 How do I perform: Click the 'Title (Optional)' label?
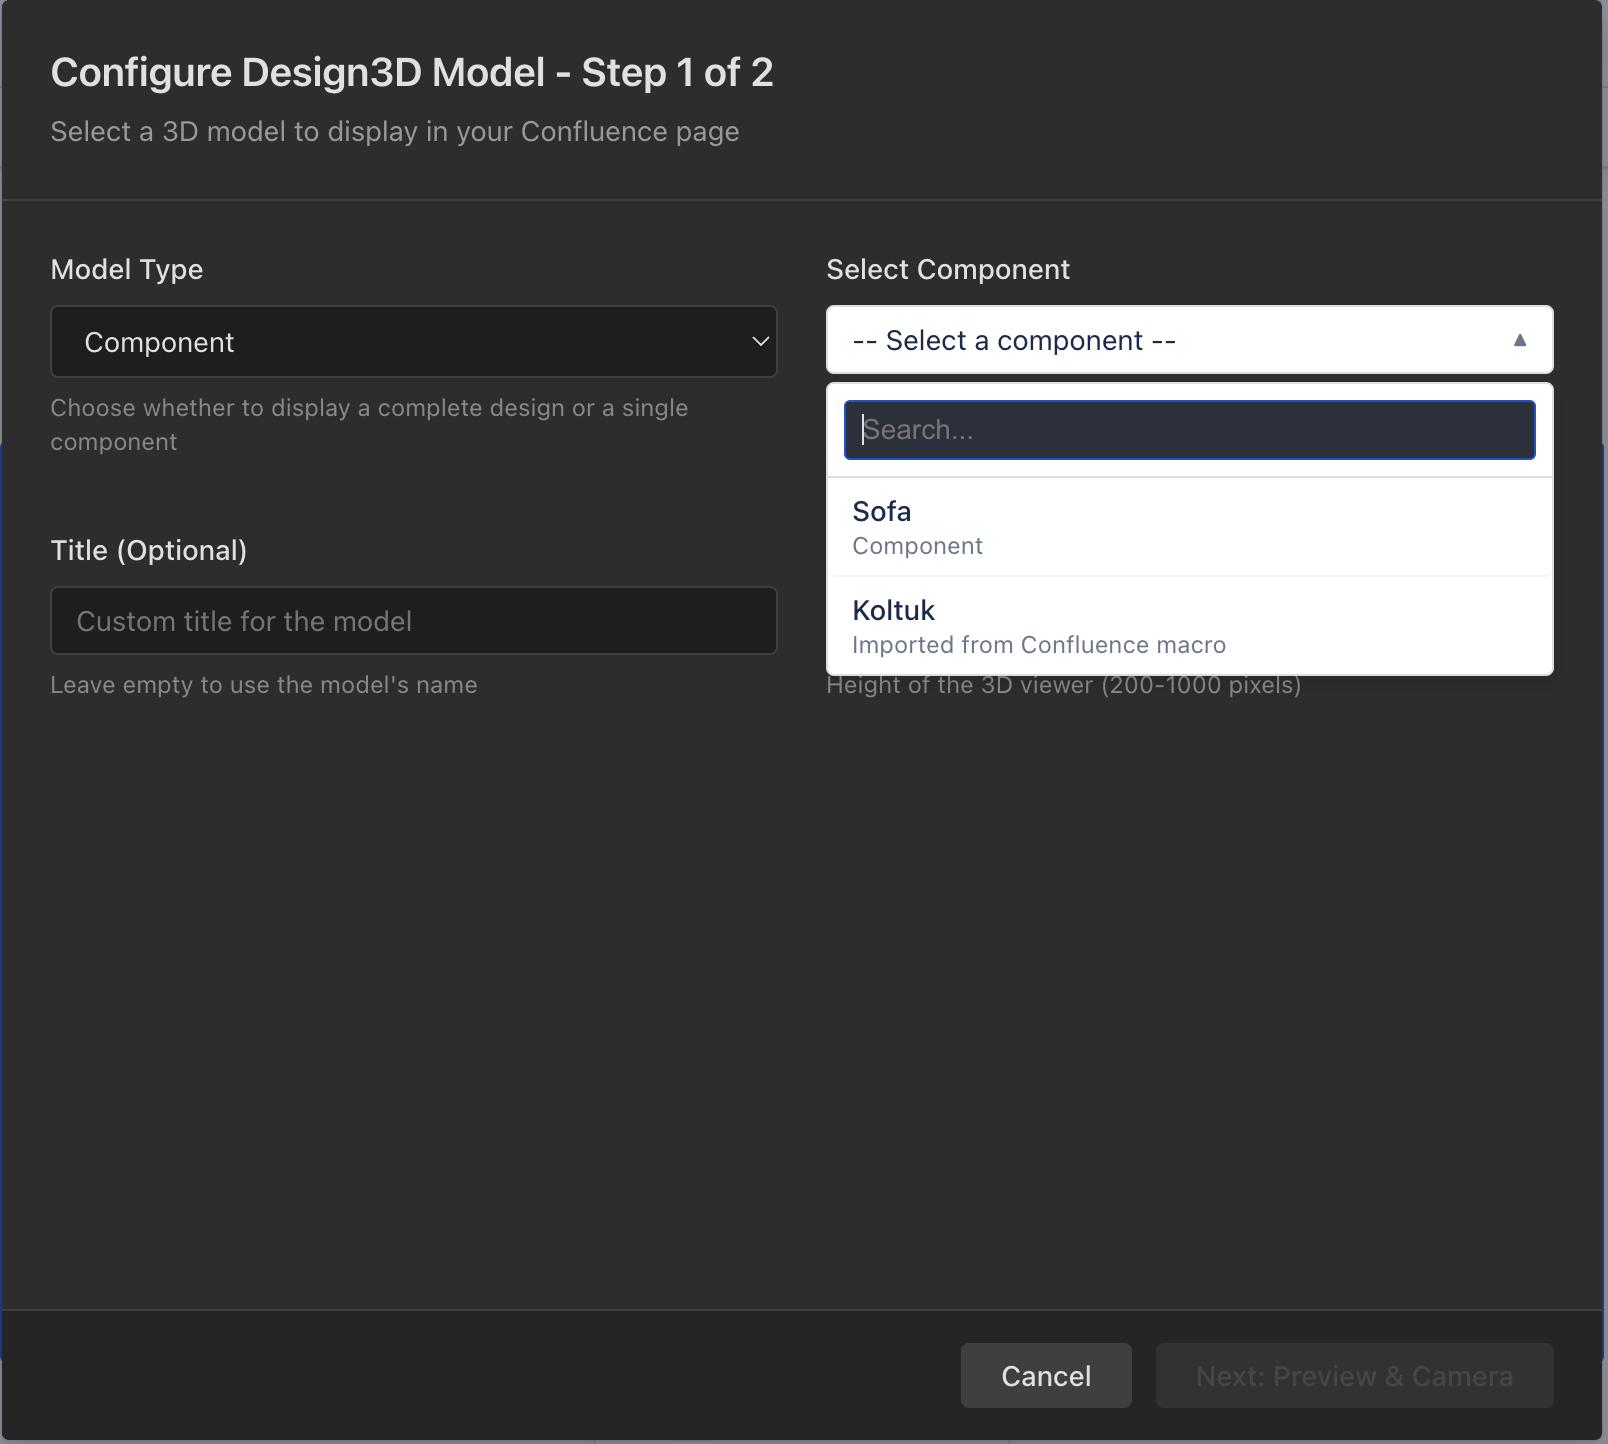click(148, 549)
